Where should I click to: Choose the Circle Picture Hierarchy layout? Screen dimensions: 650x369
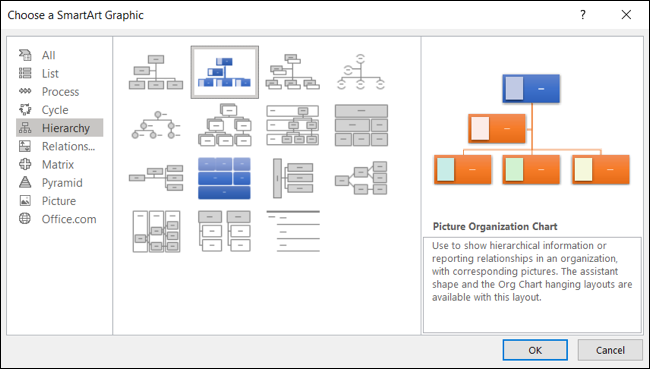pyautogui.click(x=156, y=125)
